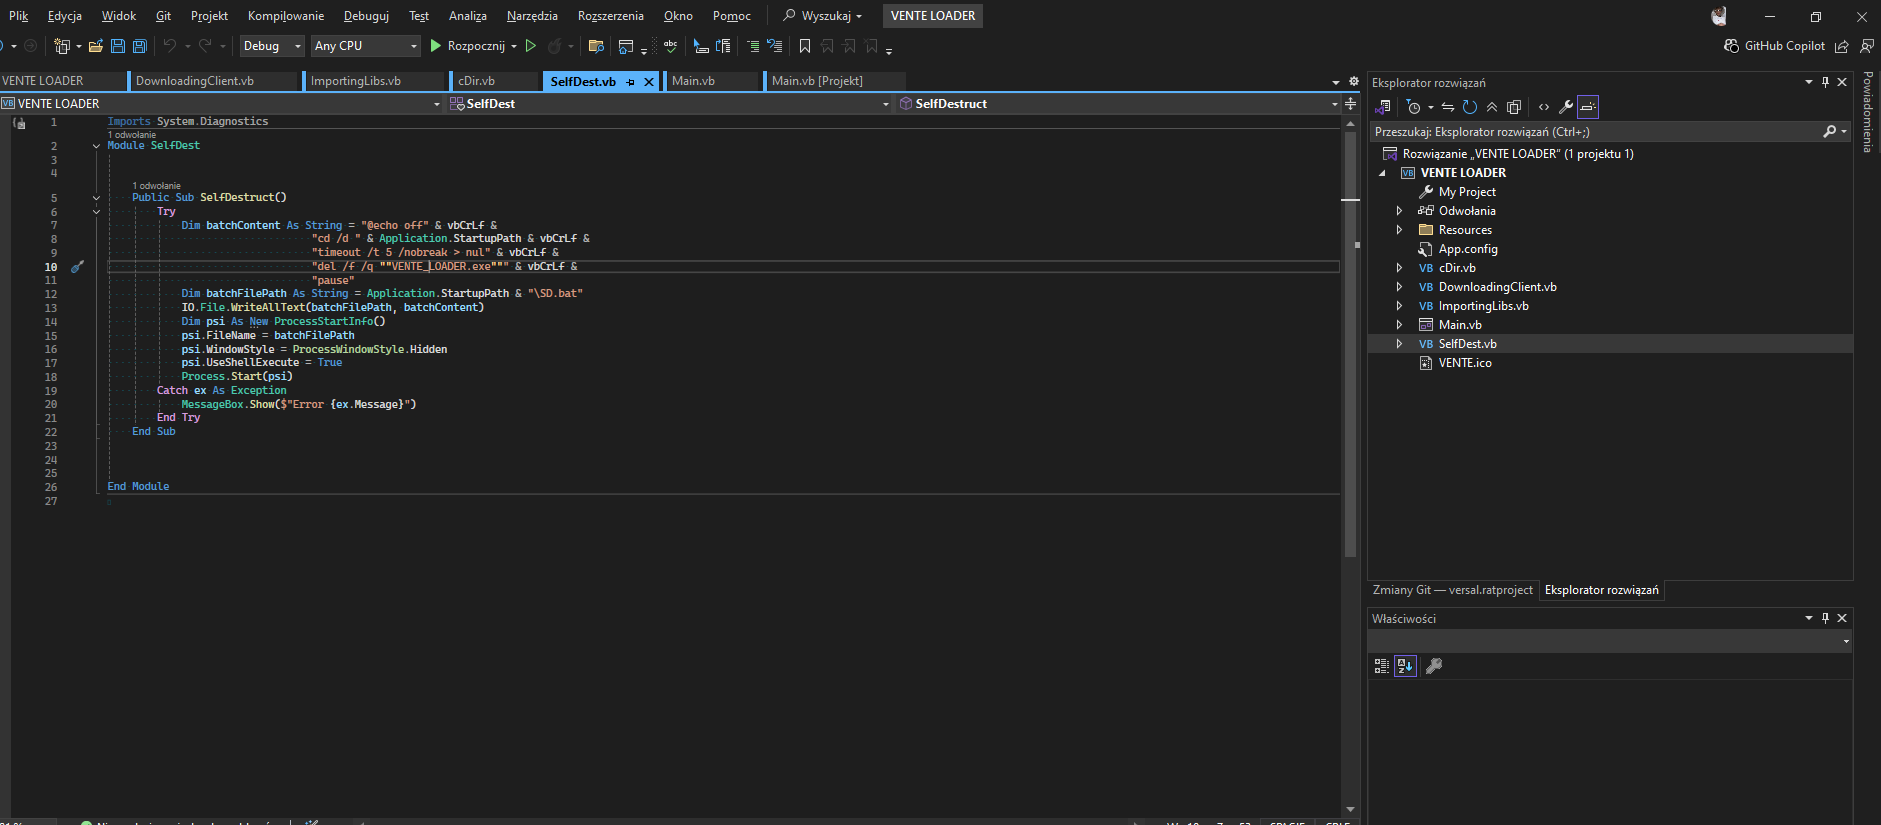Toggle the Preview Selected Items button
1881x825 pixels.
click(1588, 107)
